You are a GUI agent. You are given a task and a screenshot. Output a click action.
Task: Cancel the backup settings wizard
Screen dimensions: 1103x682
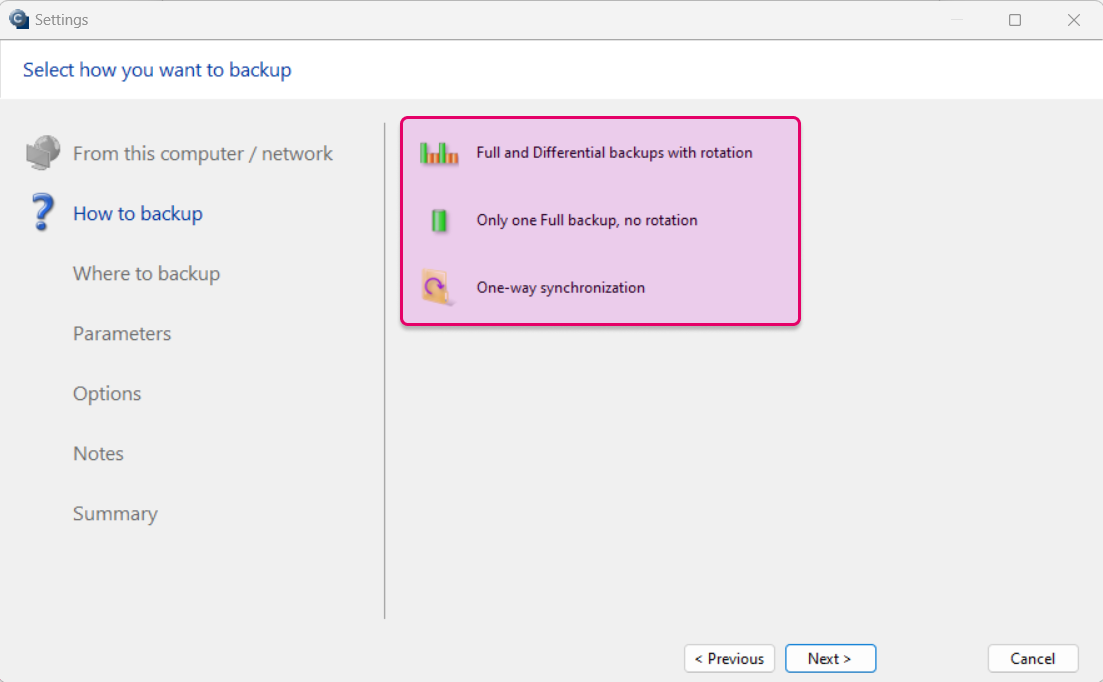[x=1033, y=659]
